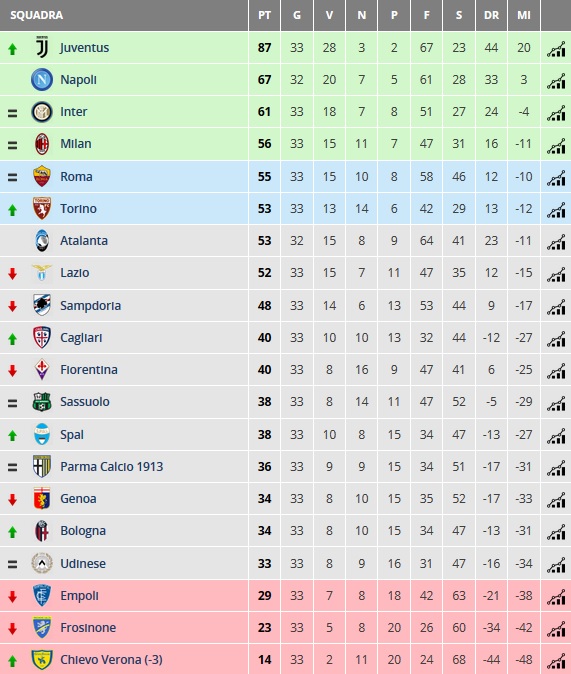Open the trend chart icon for Chievo Verona
The width and height of the screenshot is (571, 674).
pos(556,661)
